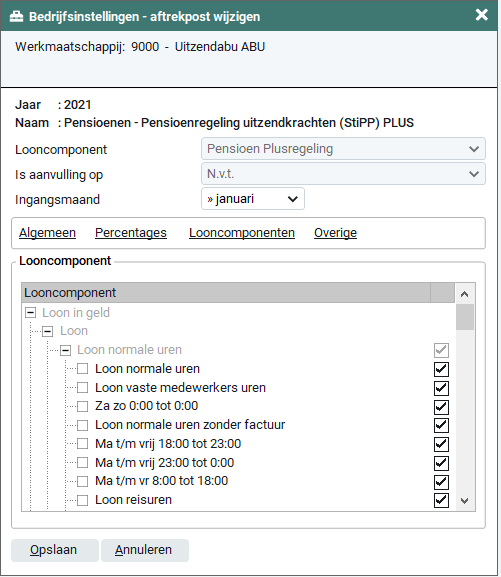Open the Looncomponent Pensioen Plusregeling dropdown
The width and height of the screenshot is (501, 577).
click(x=343, y=149)
